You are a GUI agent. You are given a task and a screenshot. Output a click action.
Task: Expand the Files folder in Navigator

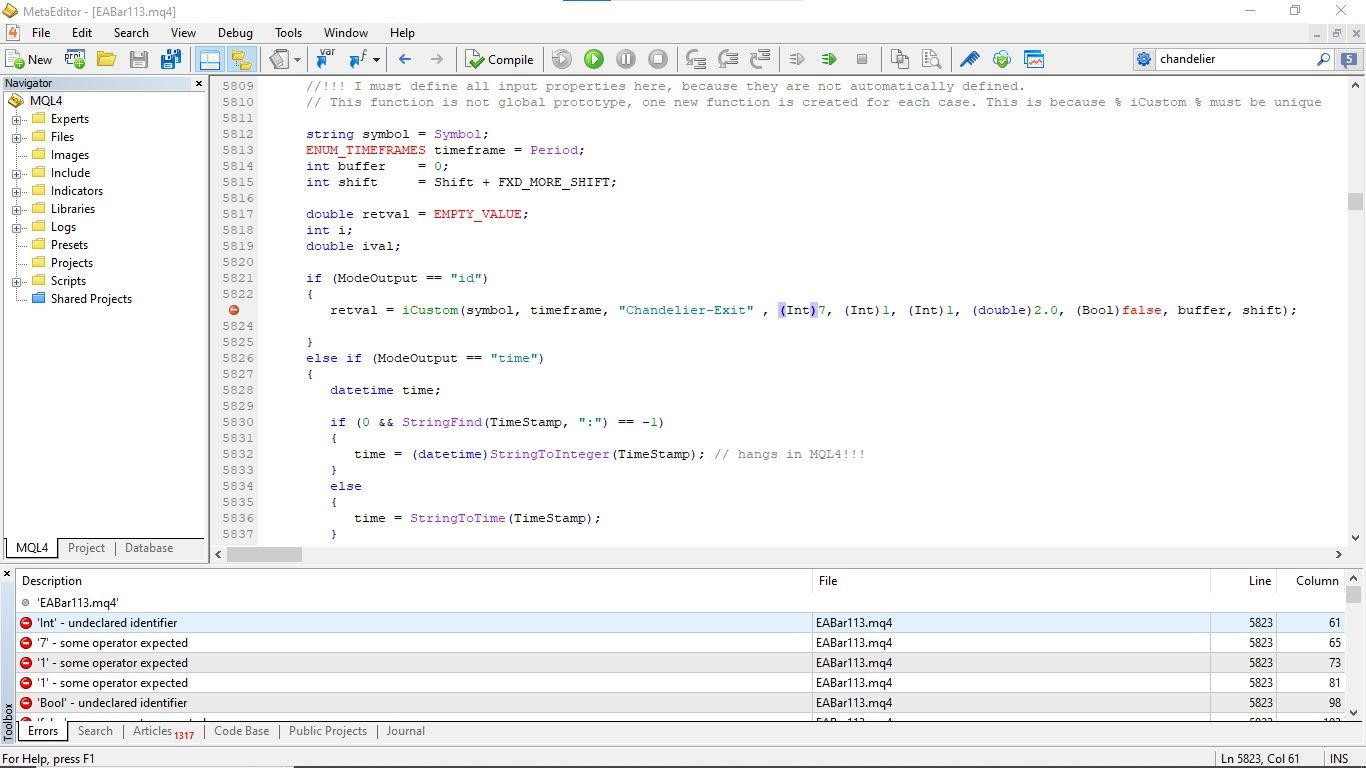coord(17,137)
